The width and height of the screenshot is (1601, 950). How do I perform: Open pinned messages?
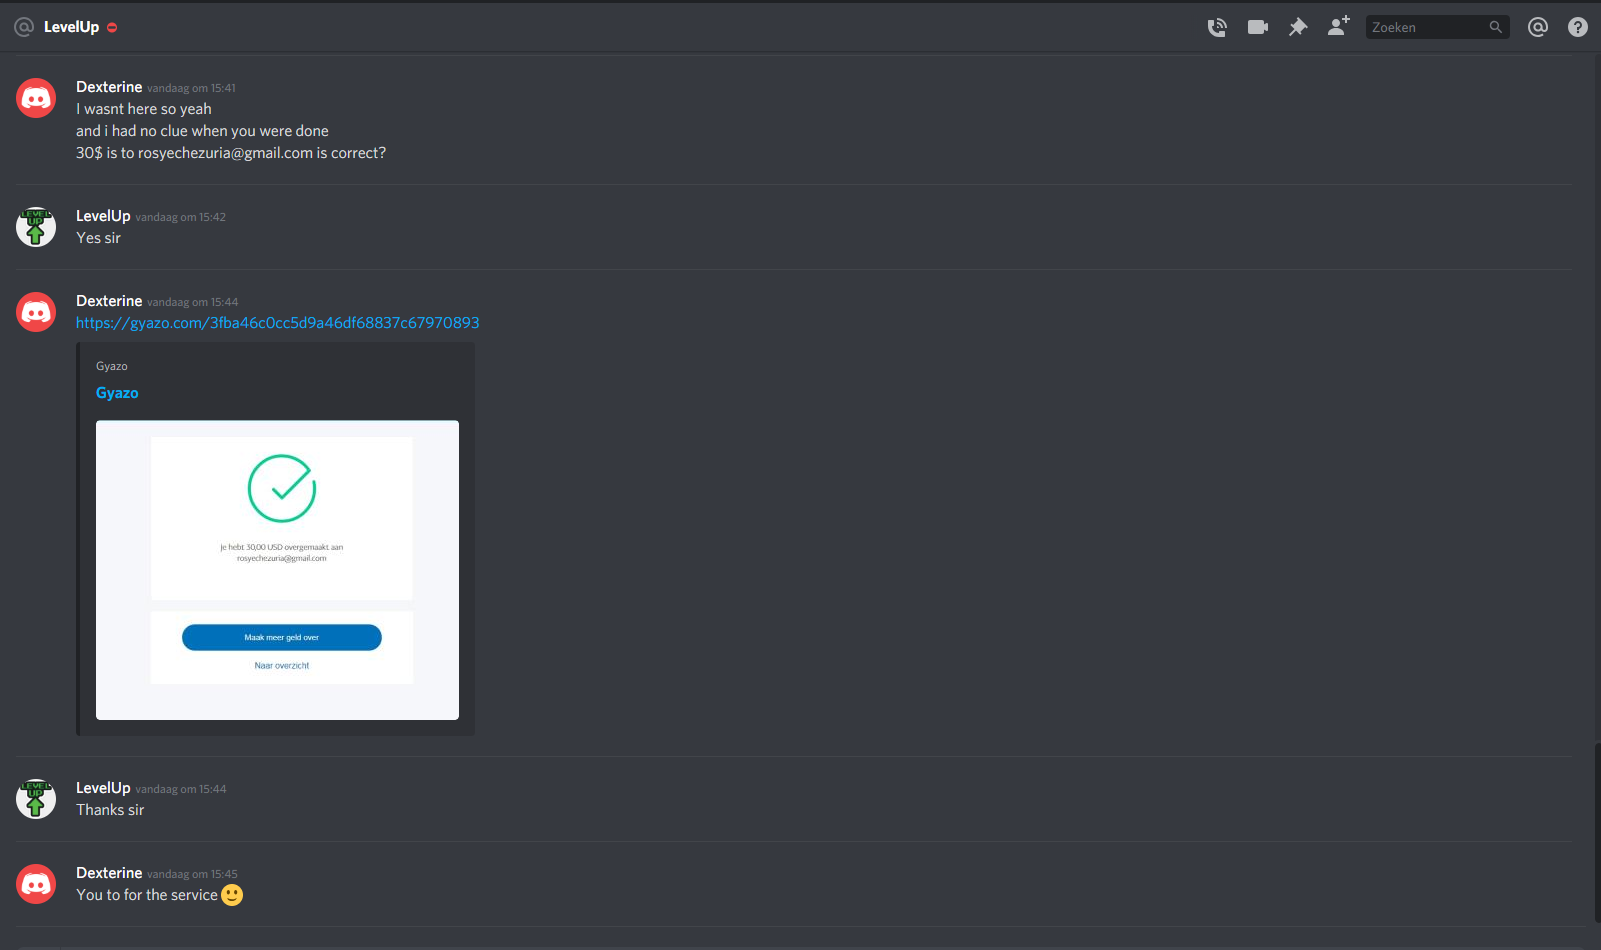(1298, 27)
